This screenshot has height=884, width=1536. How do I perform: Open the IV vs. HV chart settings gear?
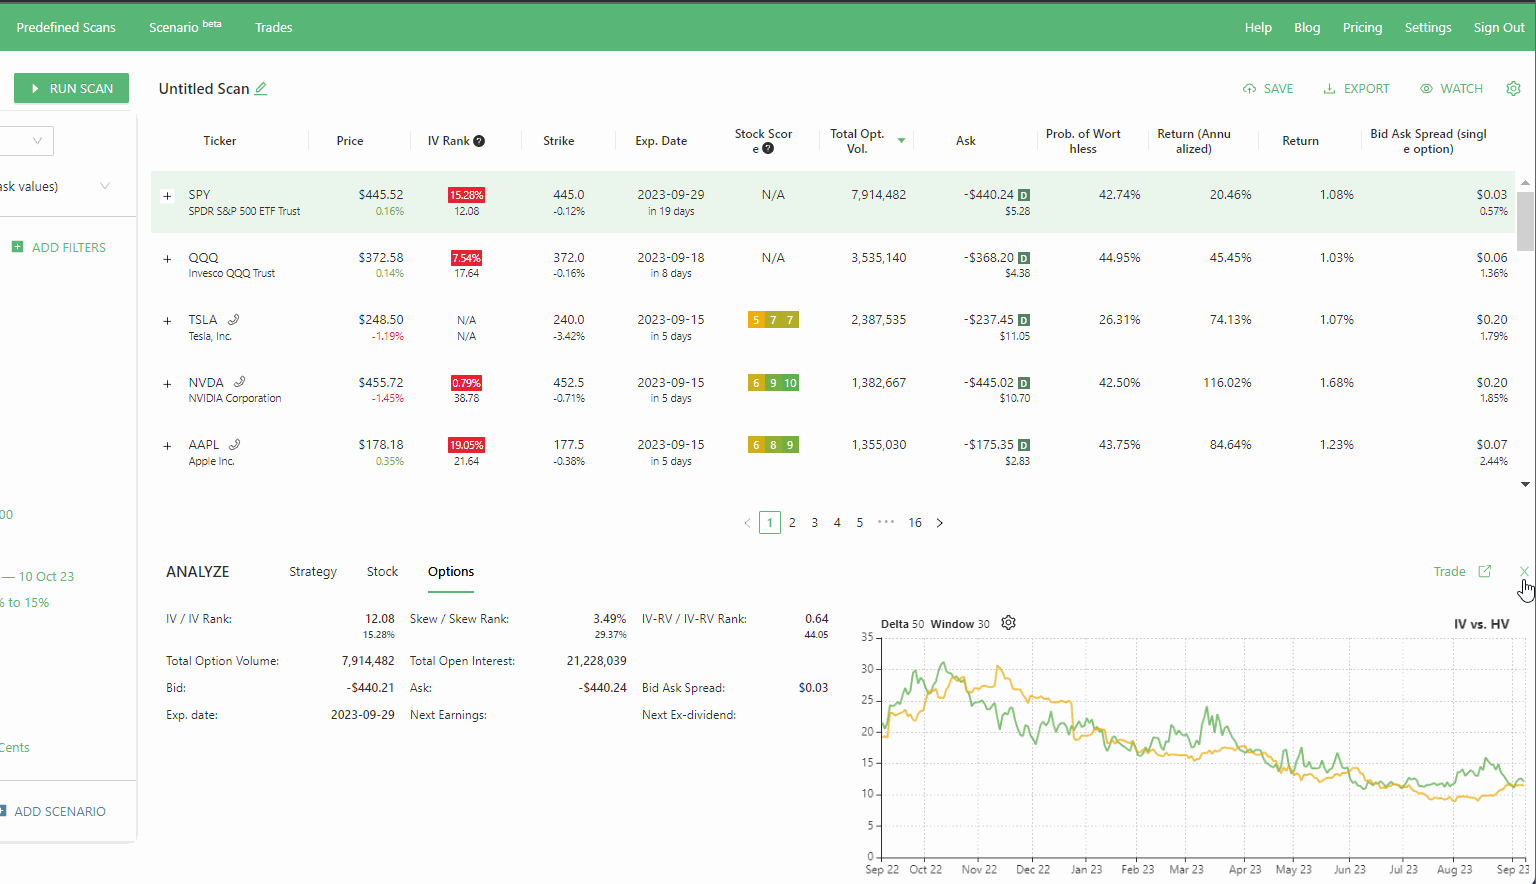[x=1008, y=623]
